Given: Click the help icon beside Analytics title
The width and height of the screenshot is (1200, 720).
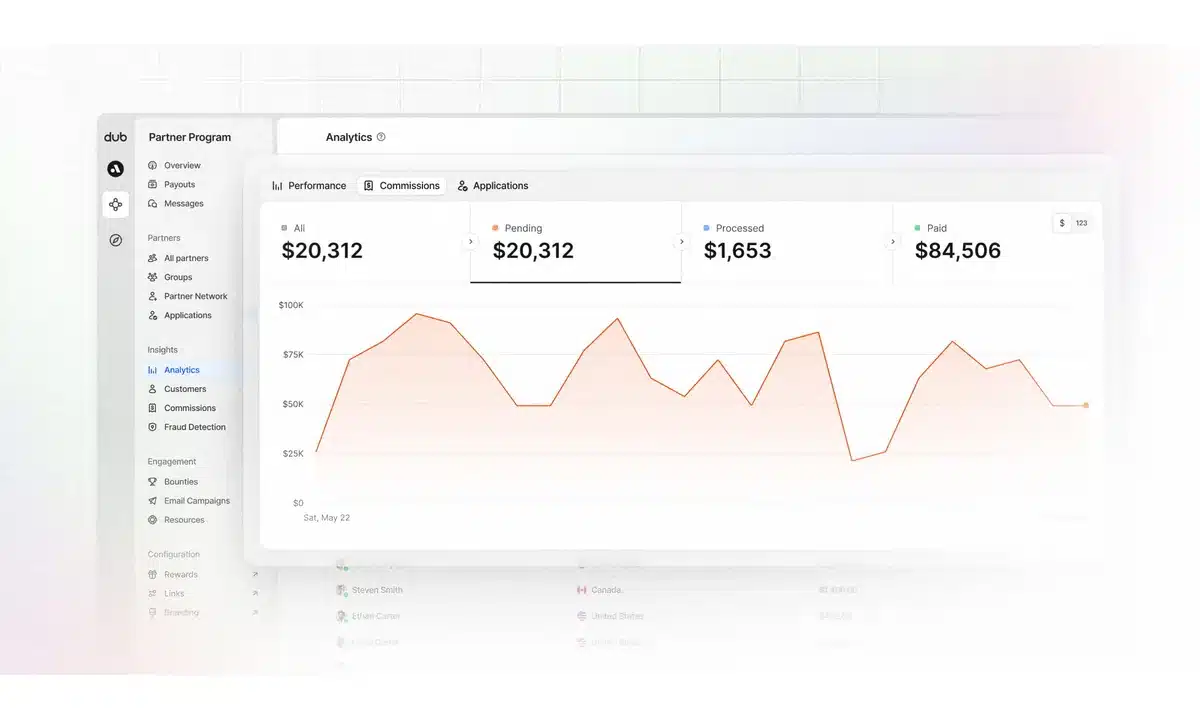Looking at the screenshot, I should (x=381, y=137).
